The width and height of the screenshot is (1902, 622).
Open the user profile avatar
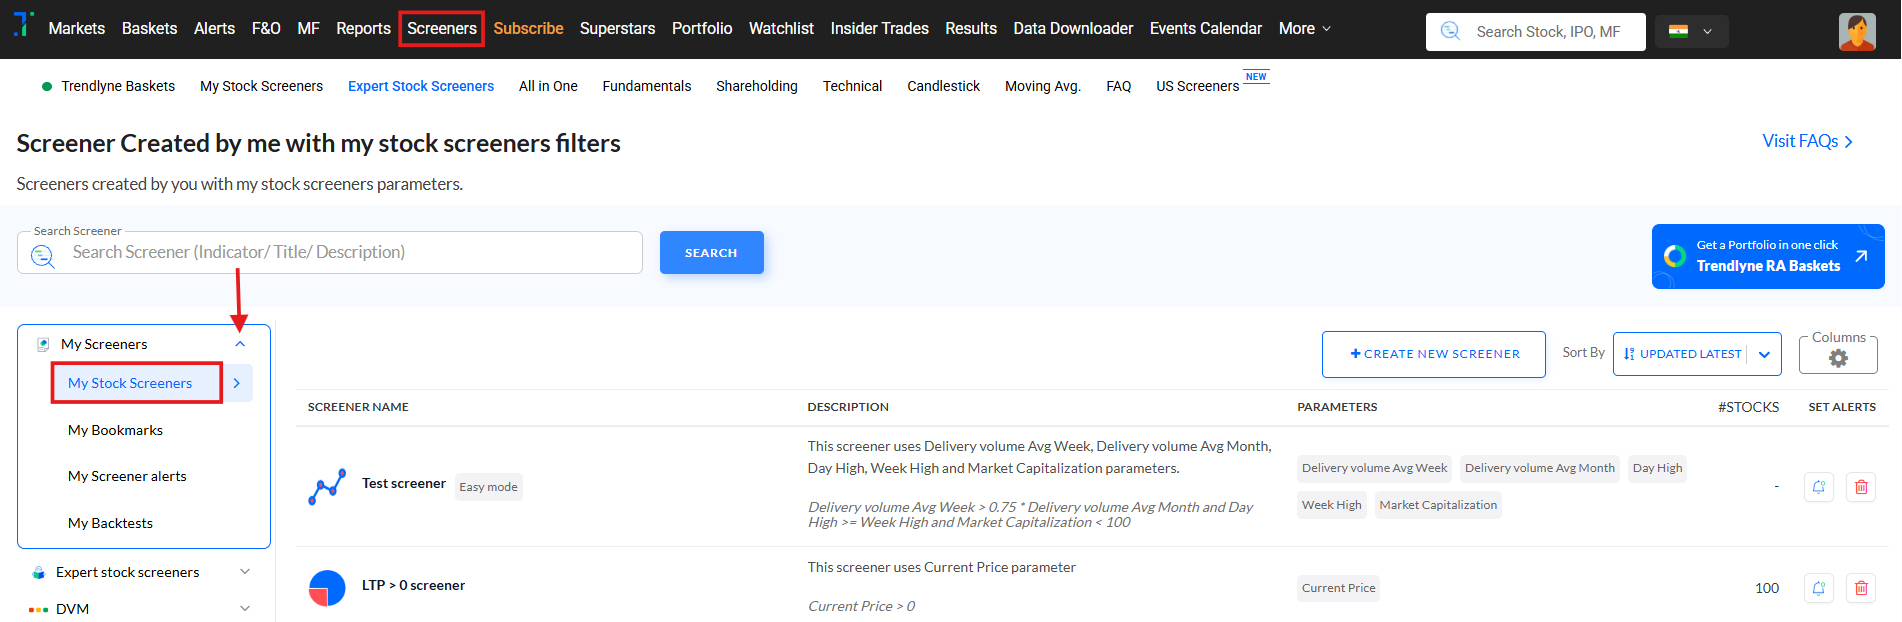click(x=1857, y=32)
